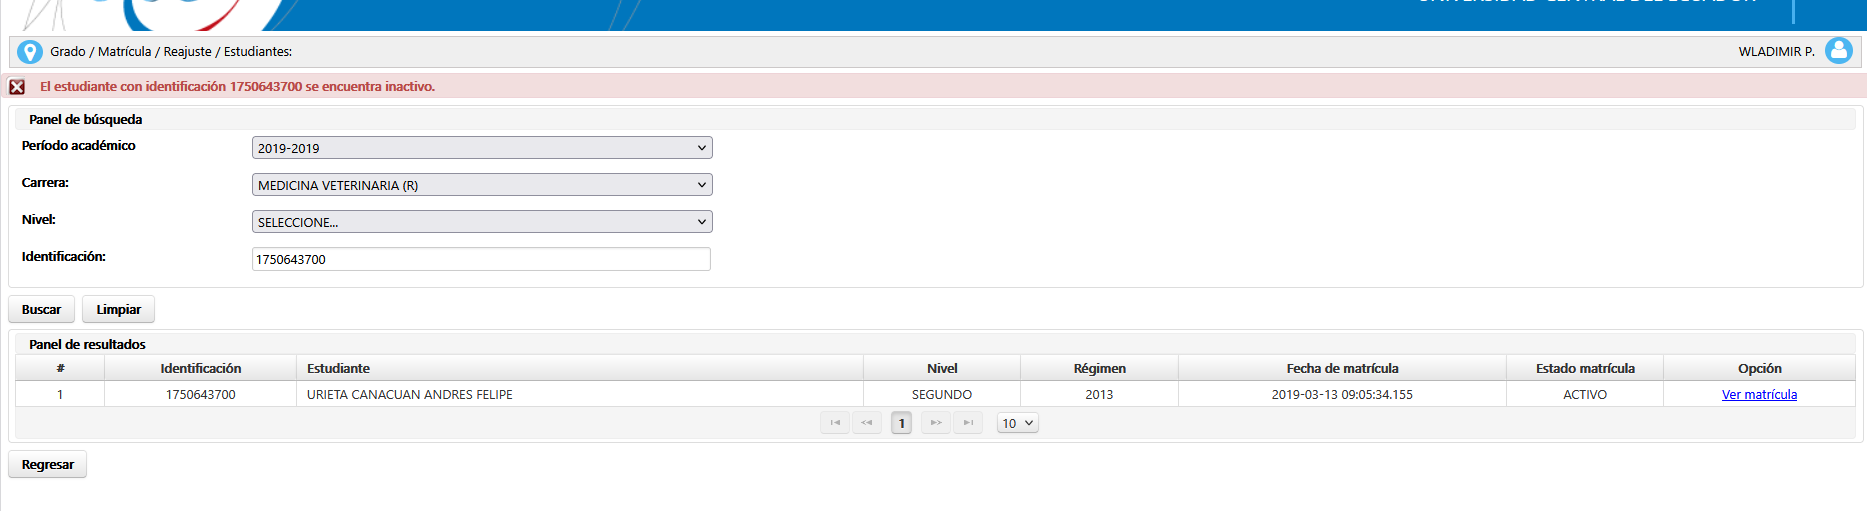Image resolution: width=1867 pixels, height=511 pixels.
Task: Click the Carrera label
Action: [46, 183]
